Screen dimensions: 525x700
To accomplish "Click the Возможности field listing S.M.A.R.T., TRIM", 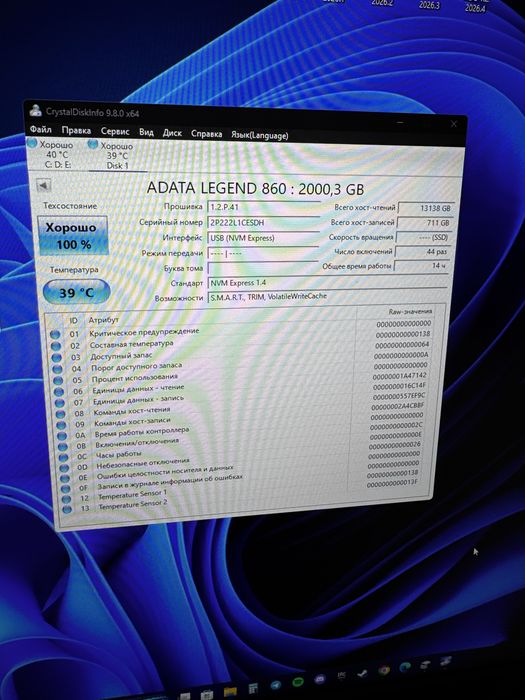I will click(327, 297).
